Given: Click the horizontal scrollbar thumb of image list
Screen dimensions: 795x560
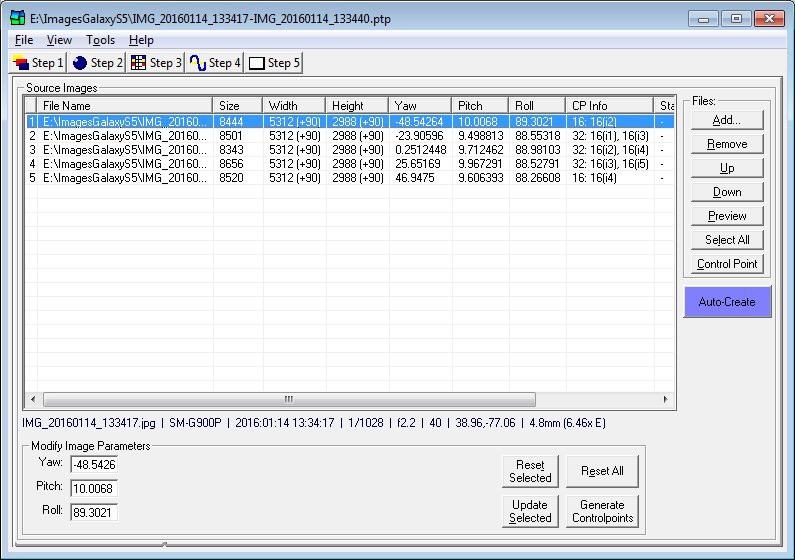Looking at the screenshot, I should pyautogui.click(x=289, y=399).
